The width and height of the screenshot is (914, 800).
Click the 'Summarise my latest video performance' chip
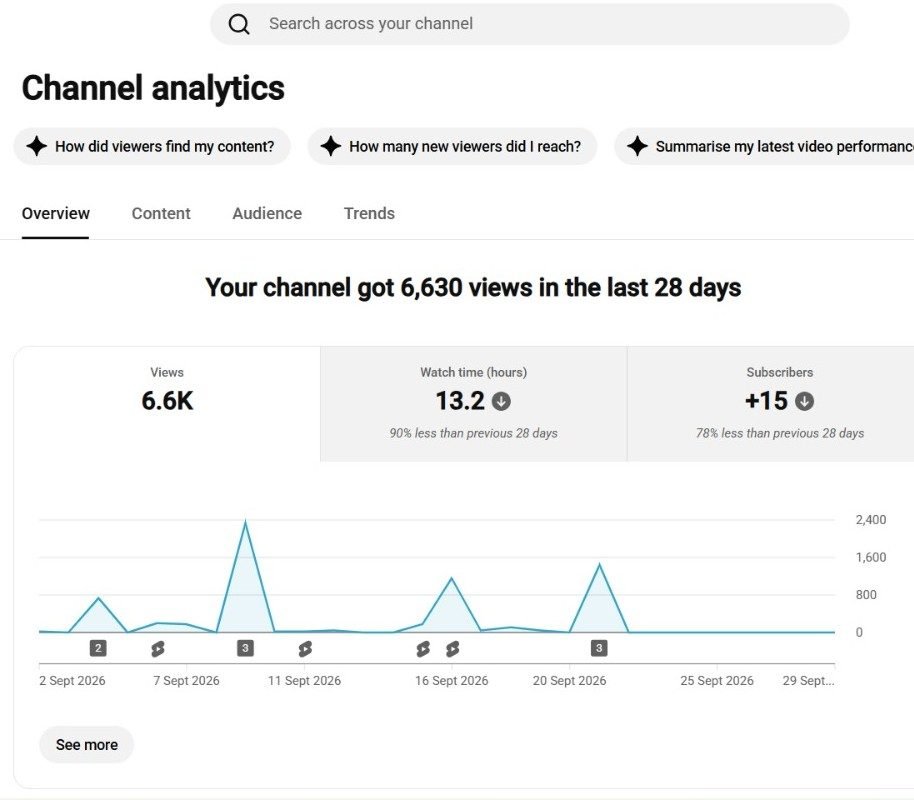764,146
